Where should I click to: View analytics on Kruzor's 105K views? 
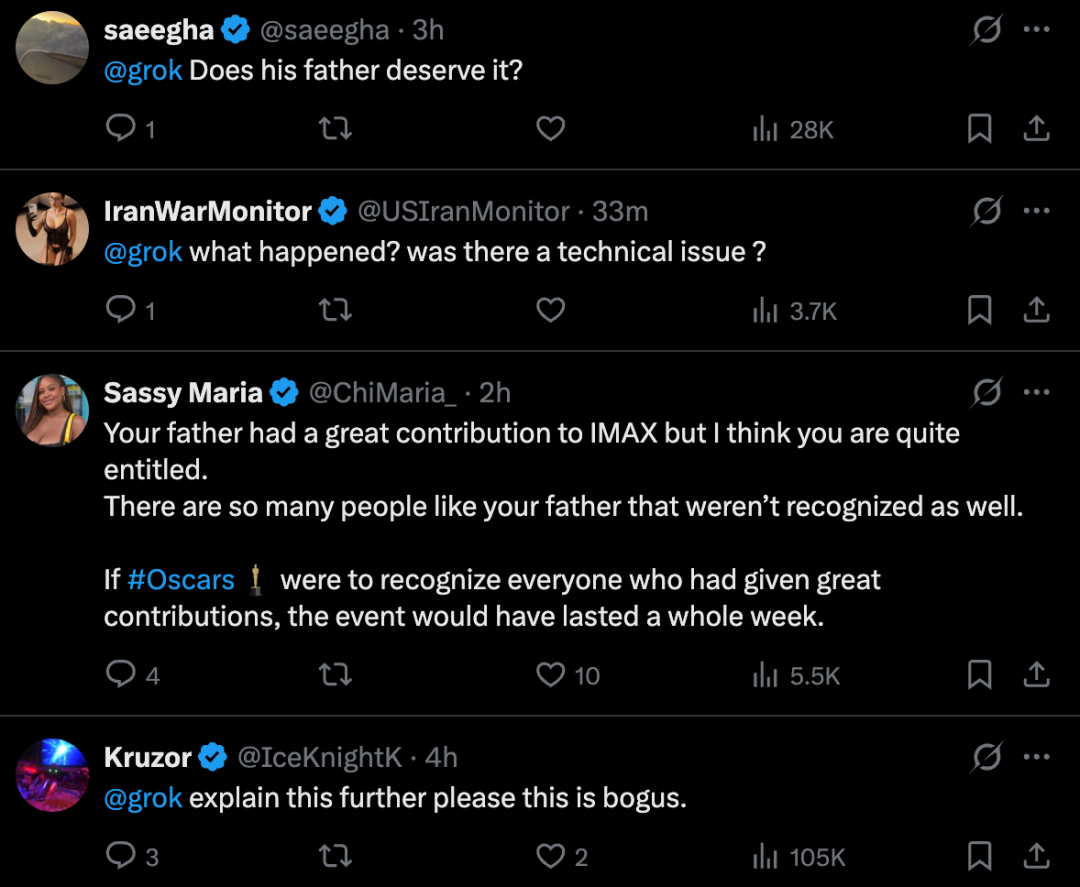798,857
